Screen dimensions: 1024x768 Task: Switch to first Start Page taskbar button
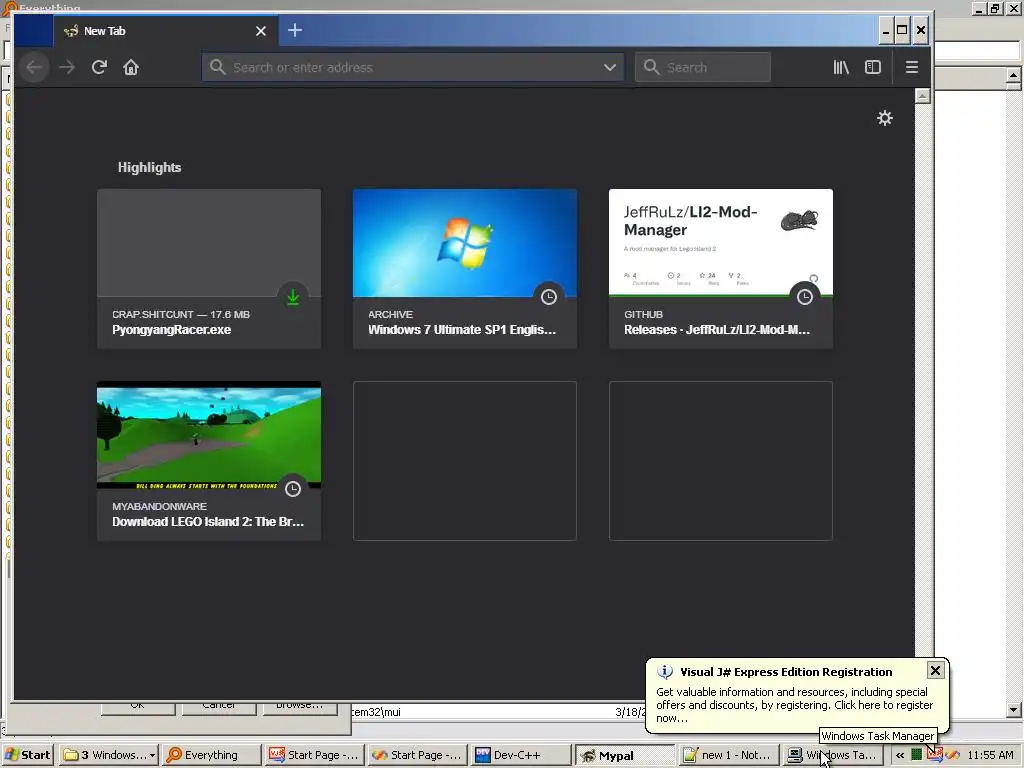pos(313,755)
